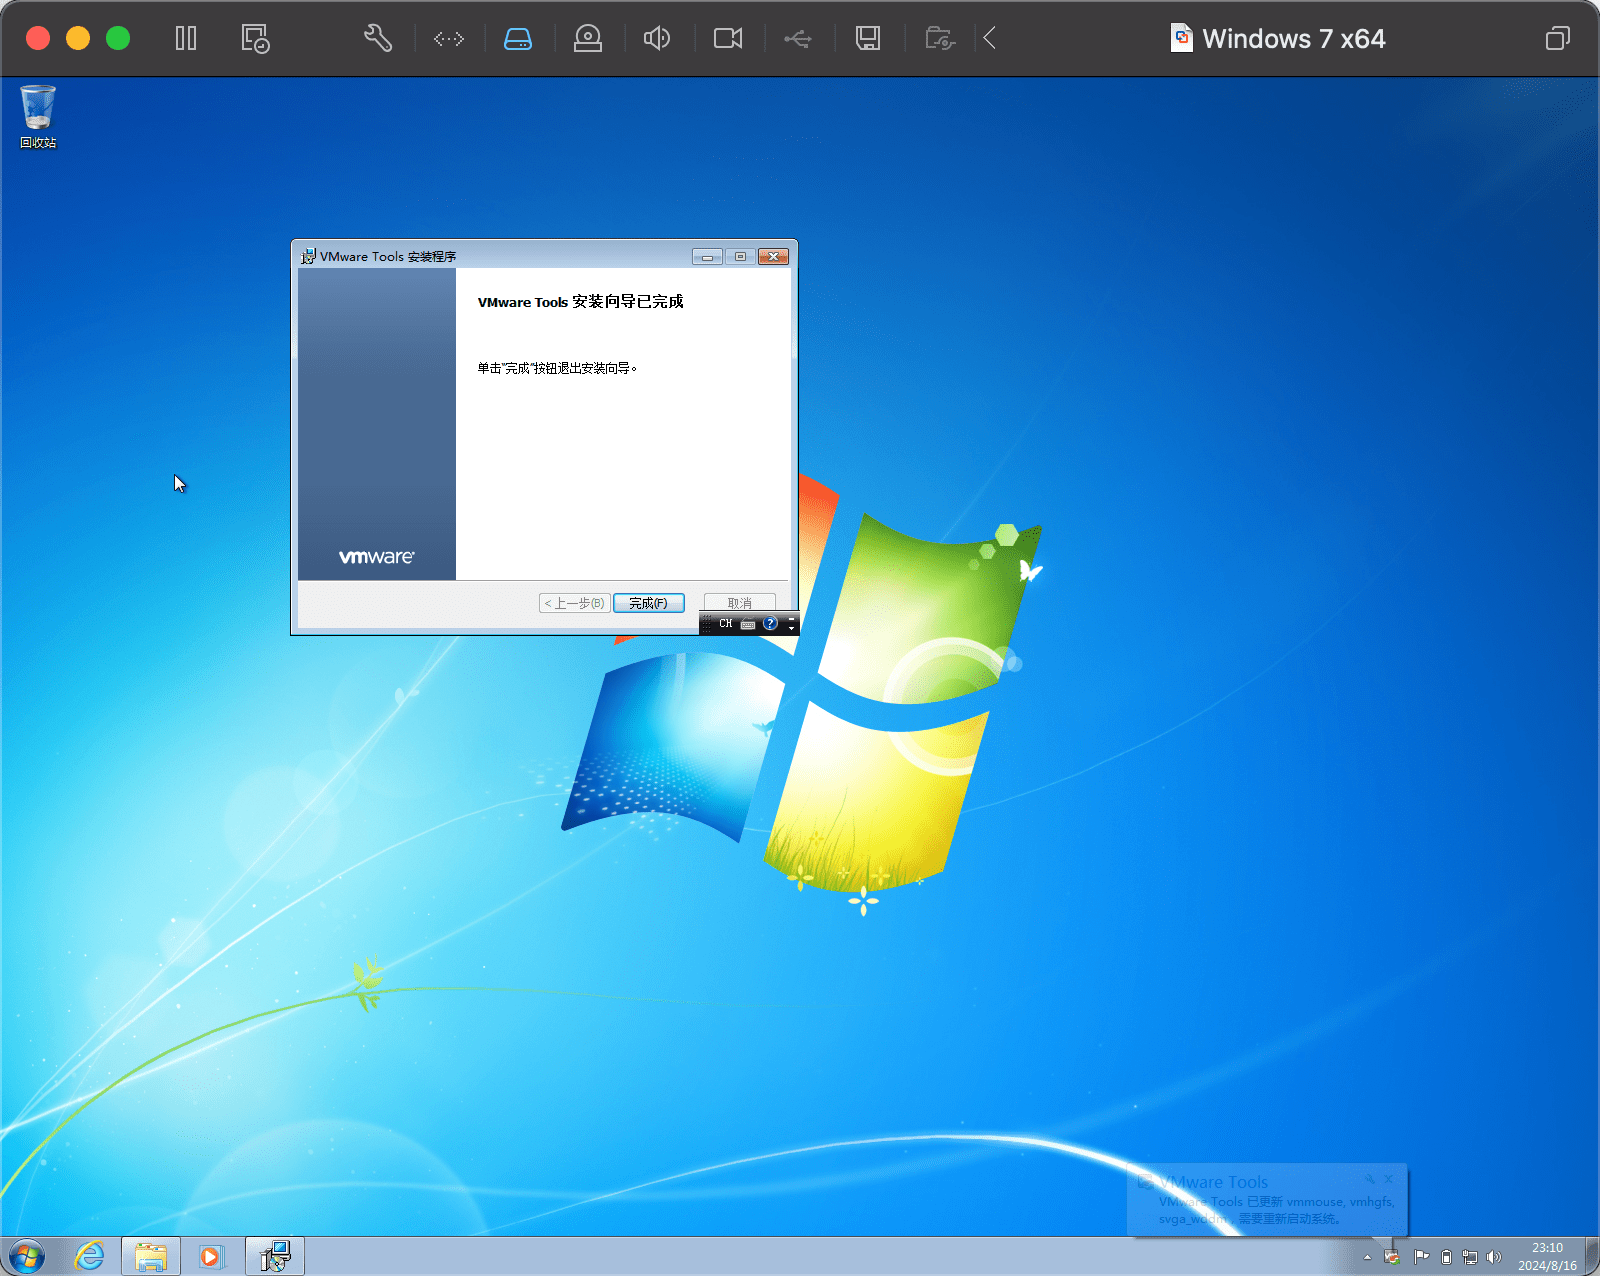Image resolution: width=1600 pixels, height=1276 pixels.
Task: Click the camera device icon in toolbar
Action: (x=728, y=39)
